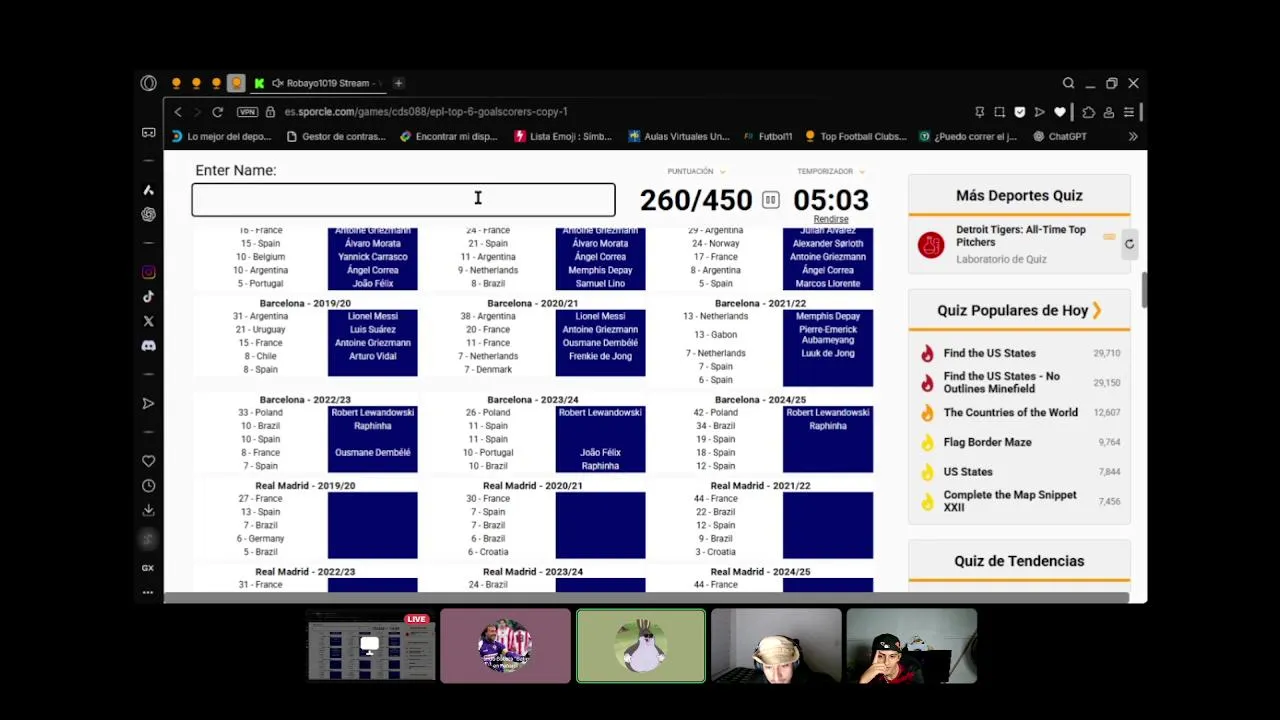The image size is (1280, 720).
Task: Click 'Real Madrid - 2019/20' heading
Action: pyautogui.click(x=305, y=486)
